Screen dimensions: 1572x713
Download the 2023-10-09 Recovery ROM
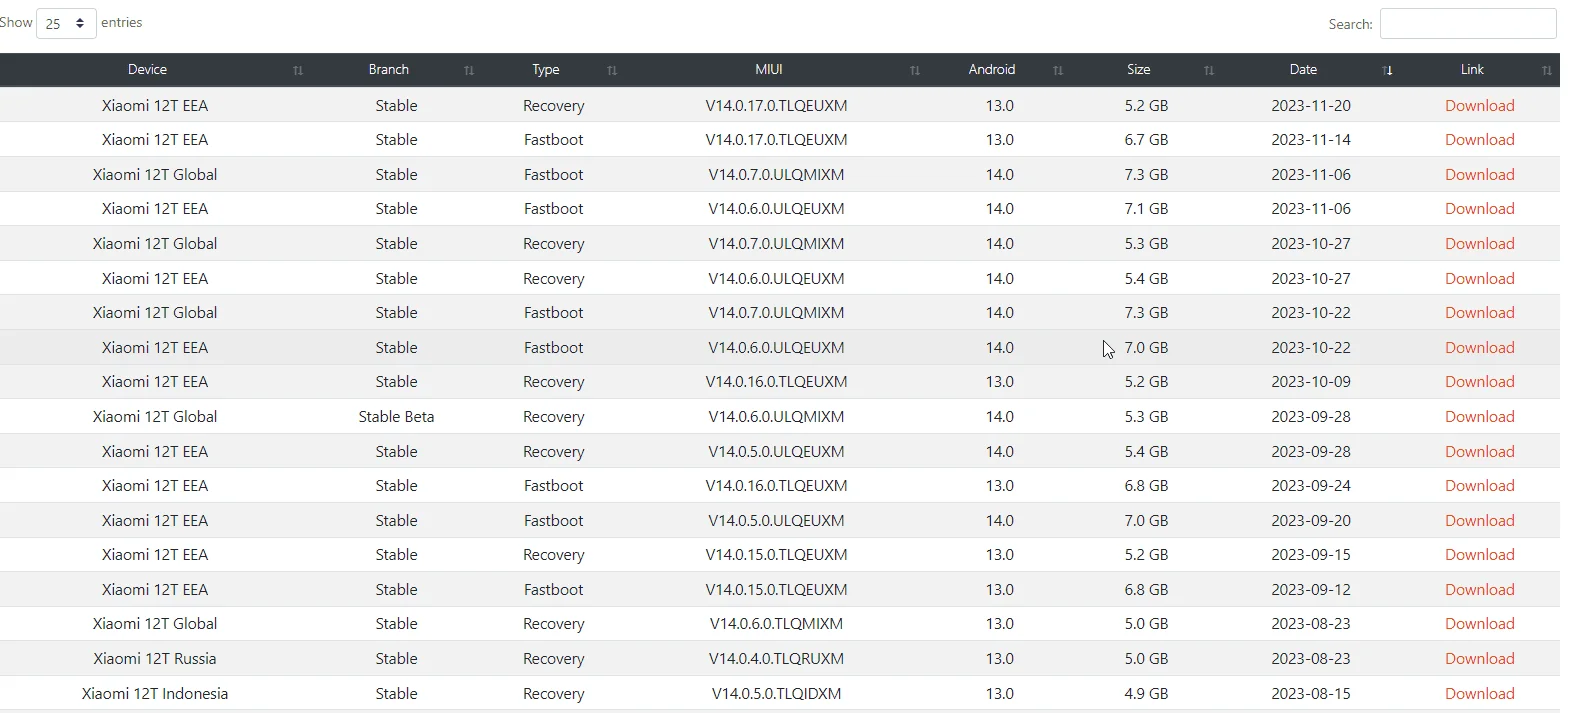1480,381
